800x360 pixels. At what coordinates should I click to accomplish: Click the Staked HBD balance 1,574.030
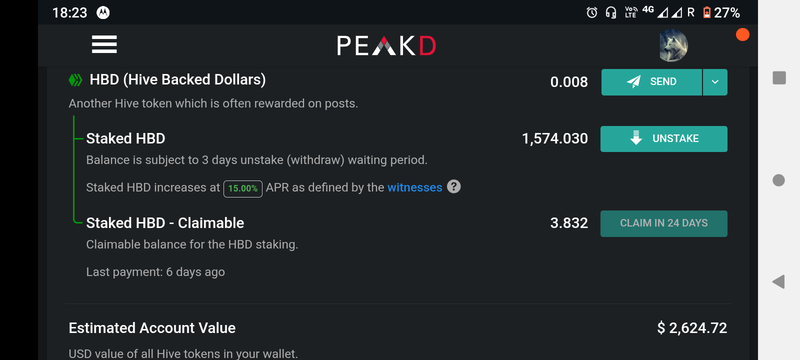(x=555, y=139)
